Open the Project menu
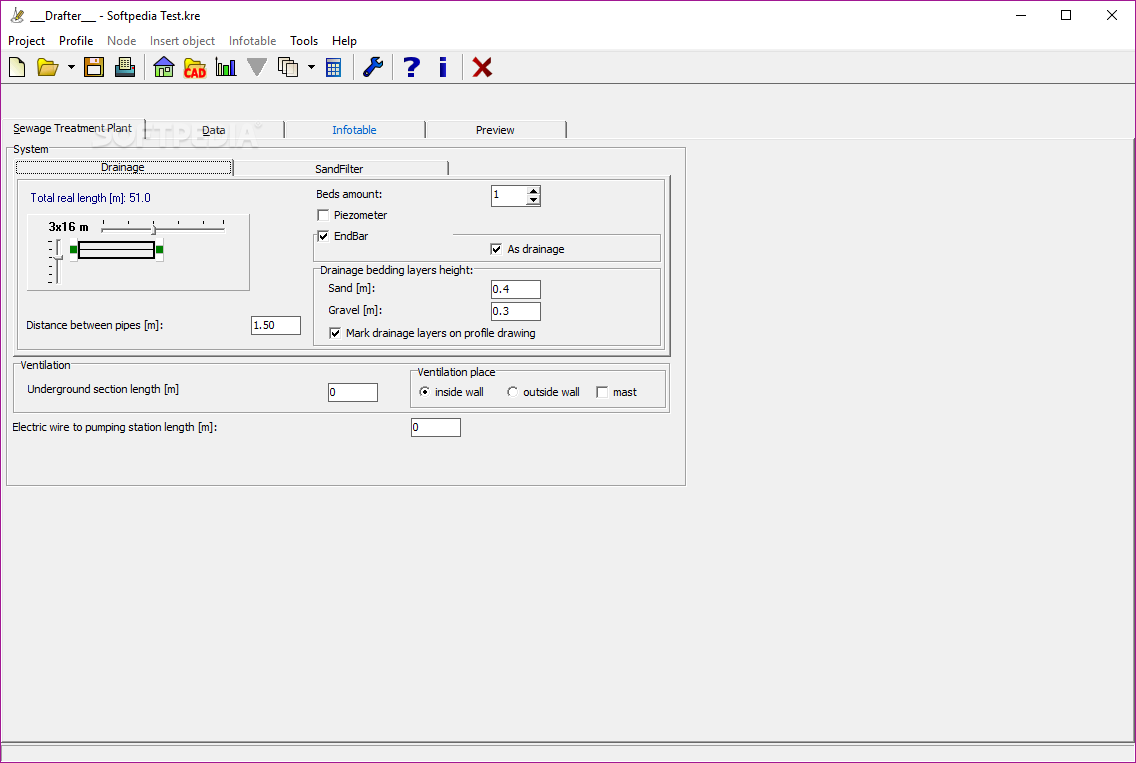Viewport: 1136px width, 763px height. pyautogui.click(x=27, y=41)
